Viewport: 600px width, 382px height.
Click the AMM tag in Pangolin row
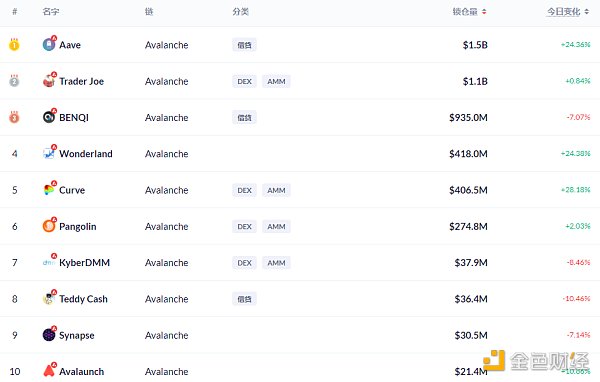(276, 227)
